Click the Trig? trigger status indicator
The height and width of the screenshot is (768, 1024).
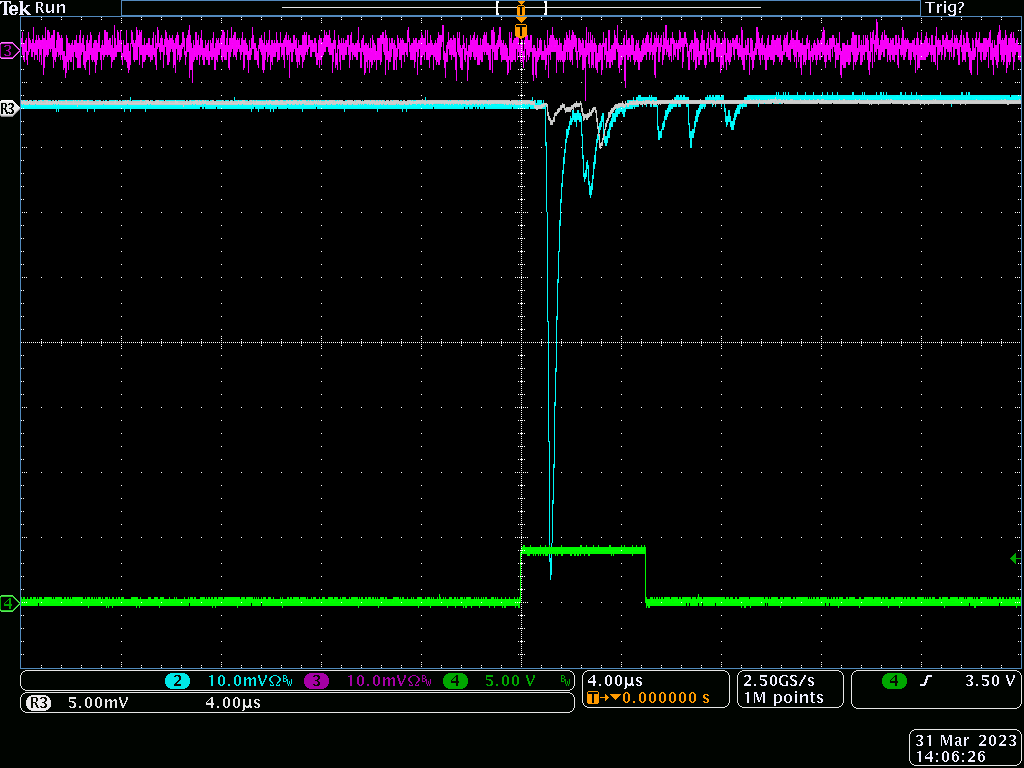tap(945, 8)
